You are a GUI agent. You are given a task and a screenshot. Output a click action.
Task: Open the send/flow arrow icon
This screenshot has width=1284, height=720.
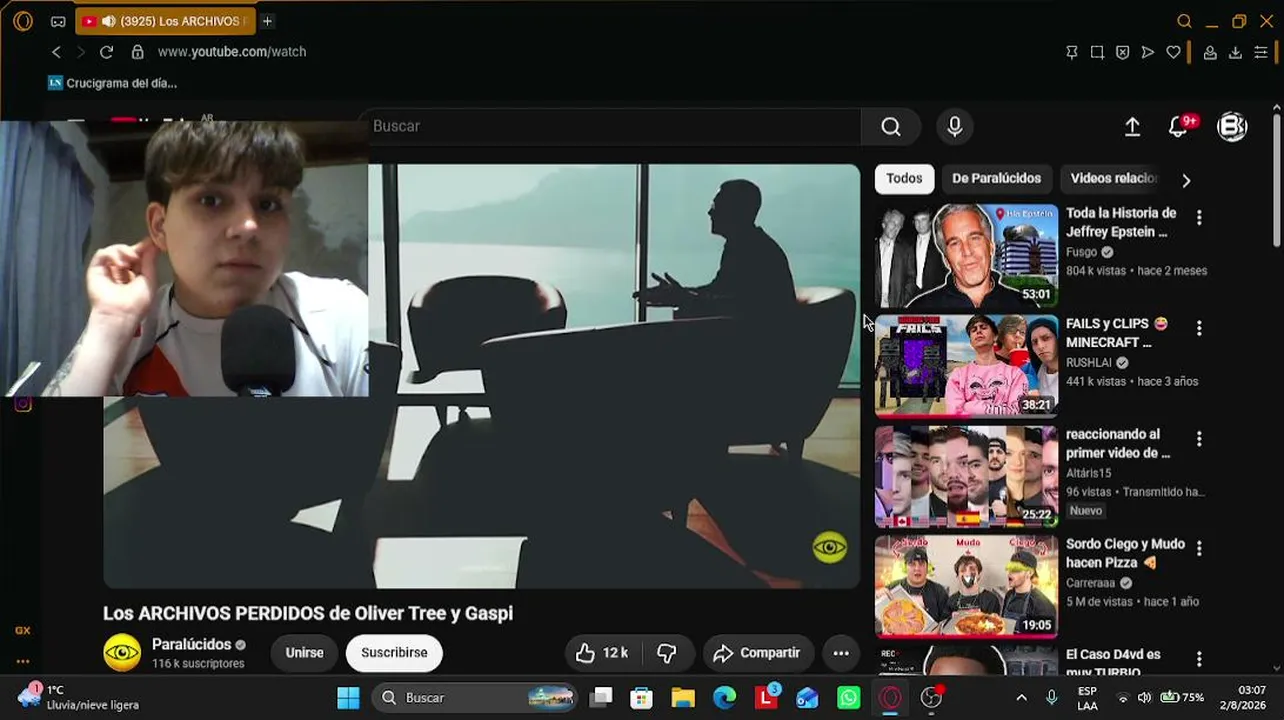1148,52
